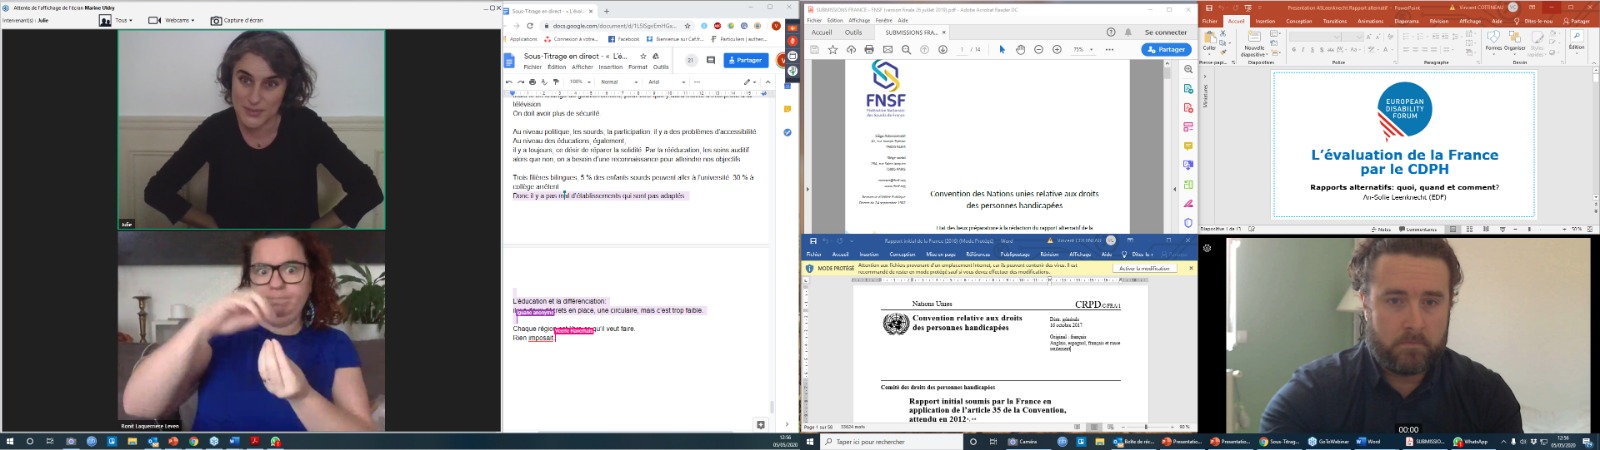Open the help question mark in Acrobat

pos(1111,32)
